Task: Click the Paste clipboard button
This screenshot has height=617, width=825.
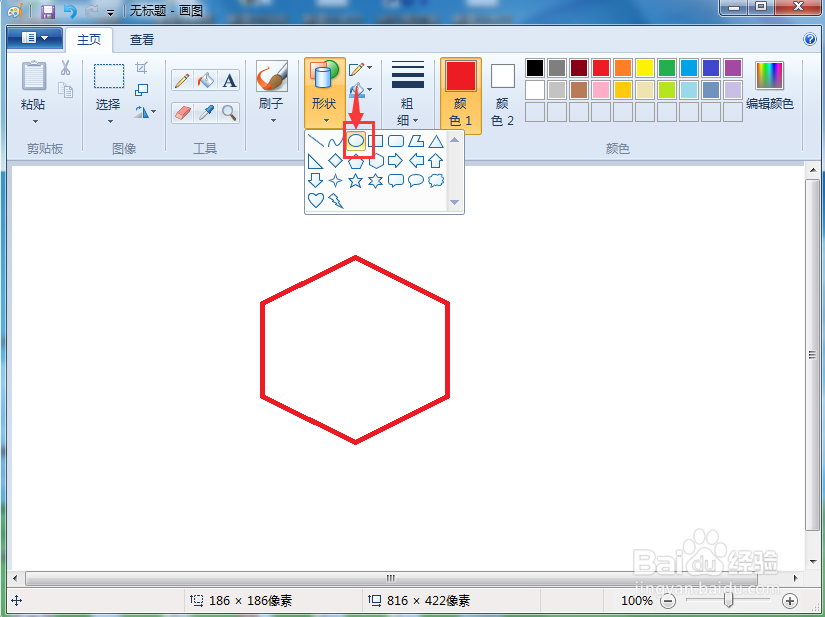Action: tap(33, 76)
